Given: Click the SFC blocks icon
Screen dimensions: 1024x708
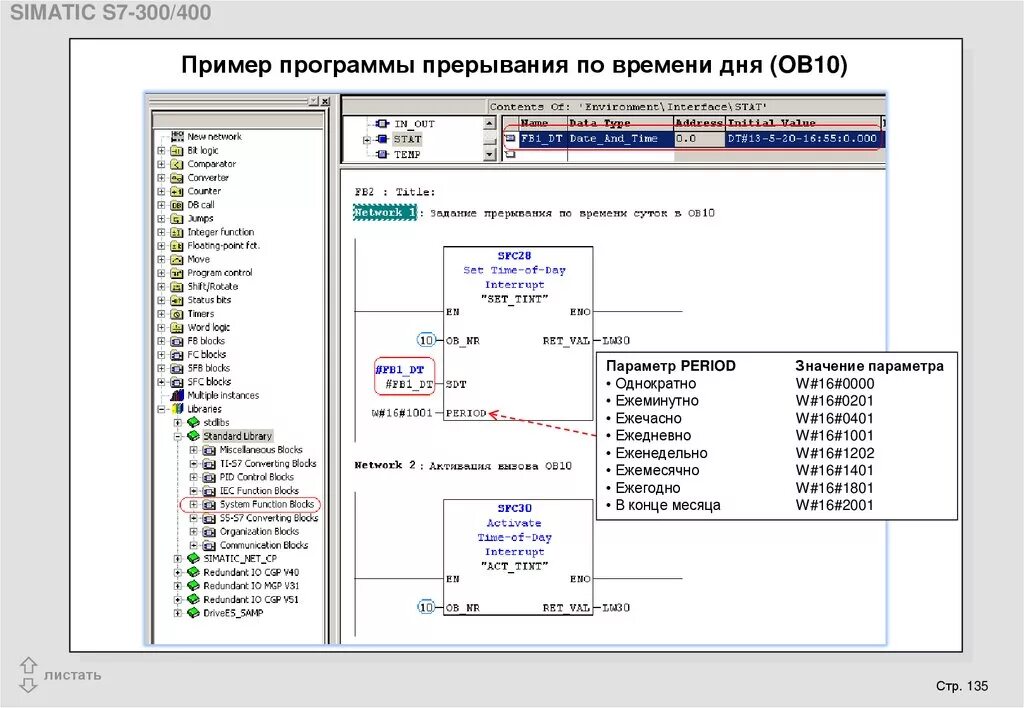Looking at the screenshot, I should [x=176, y=382].
